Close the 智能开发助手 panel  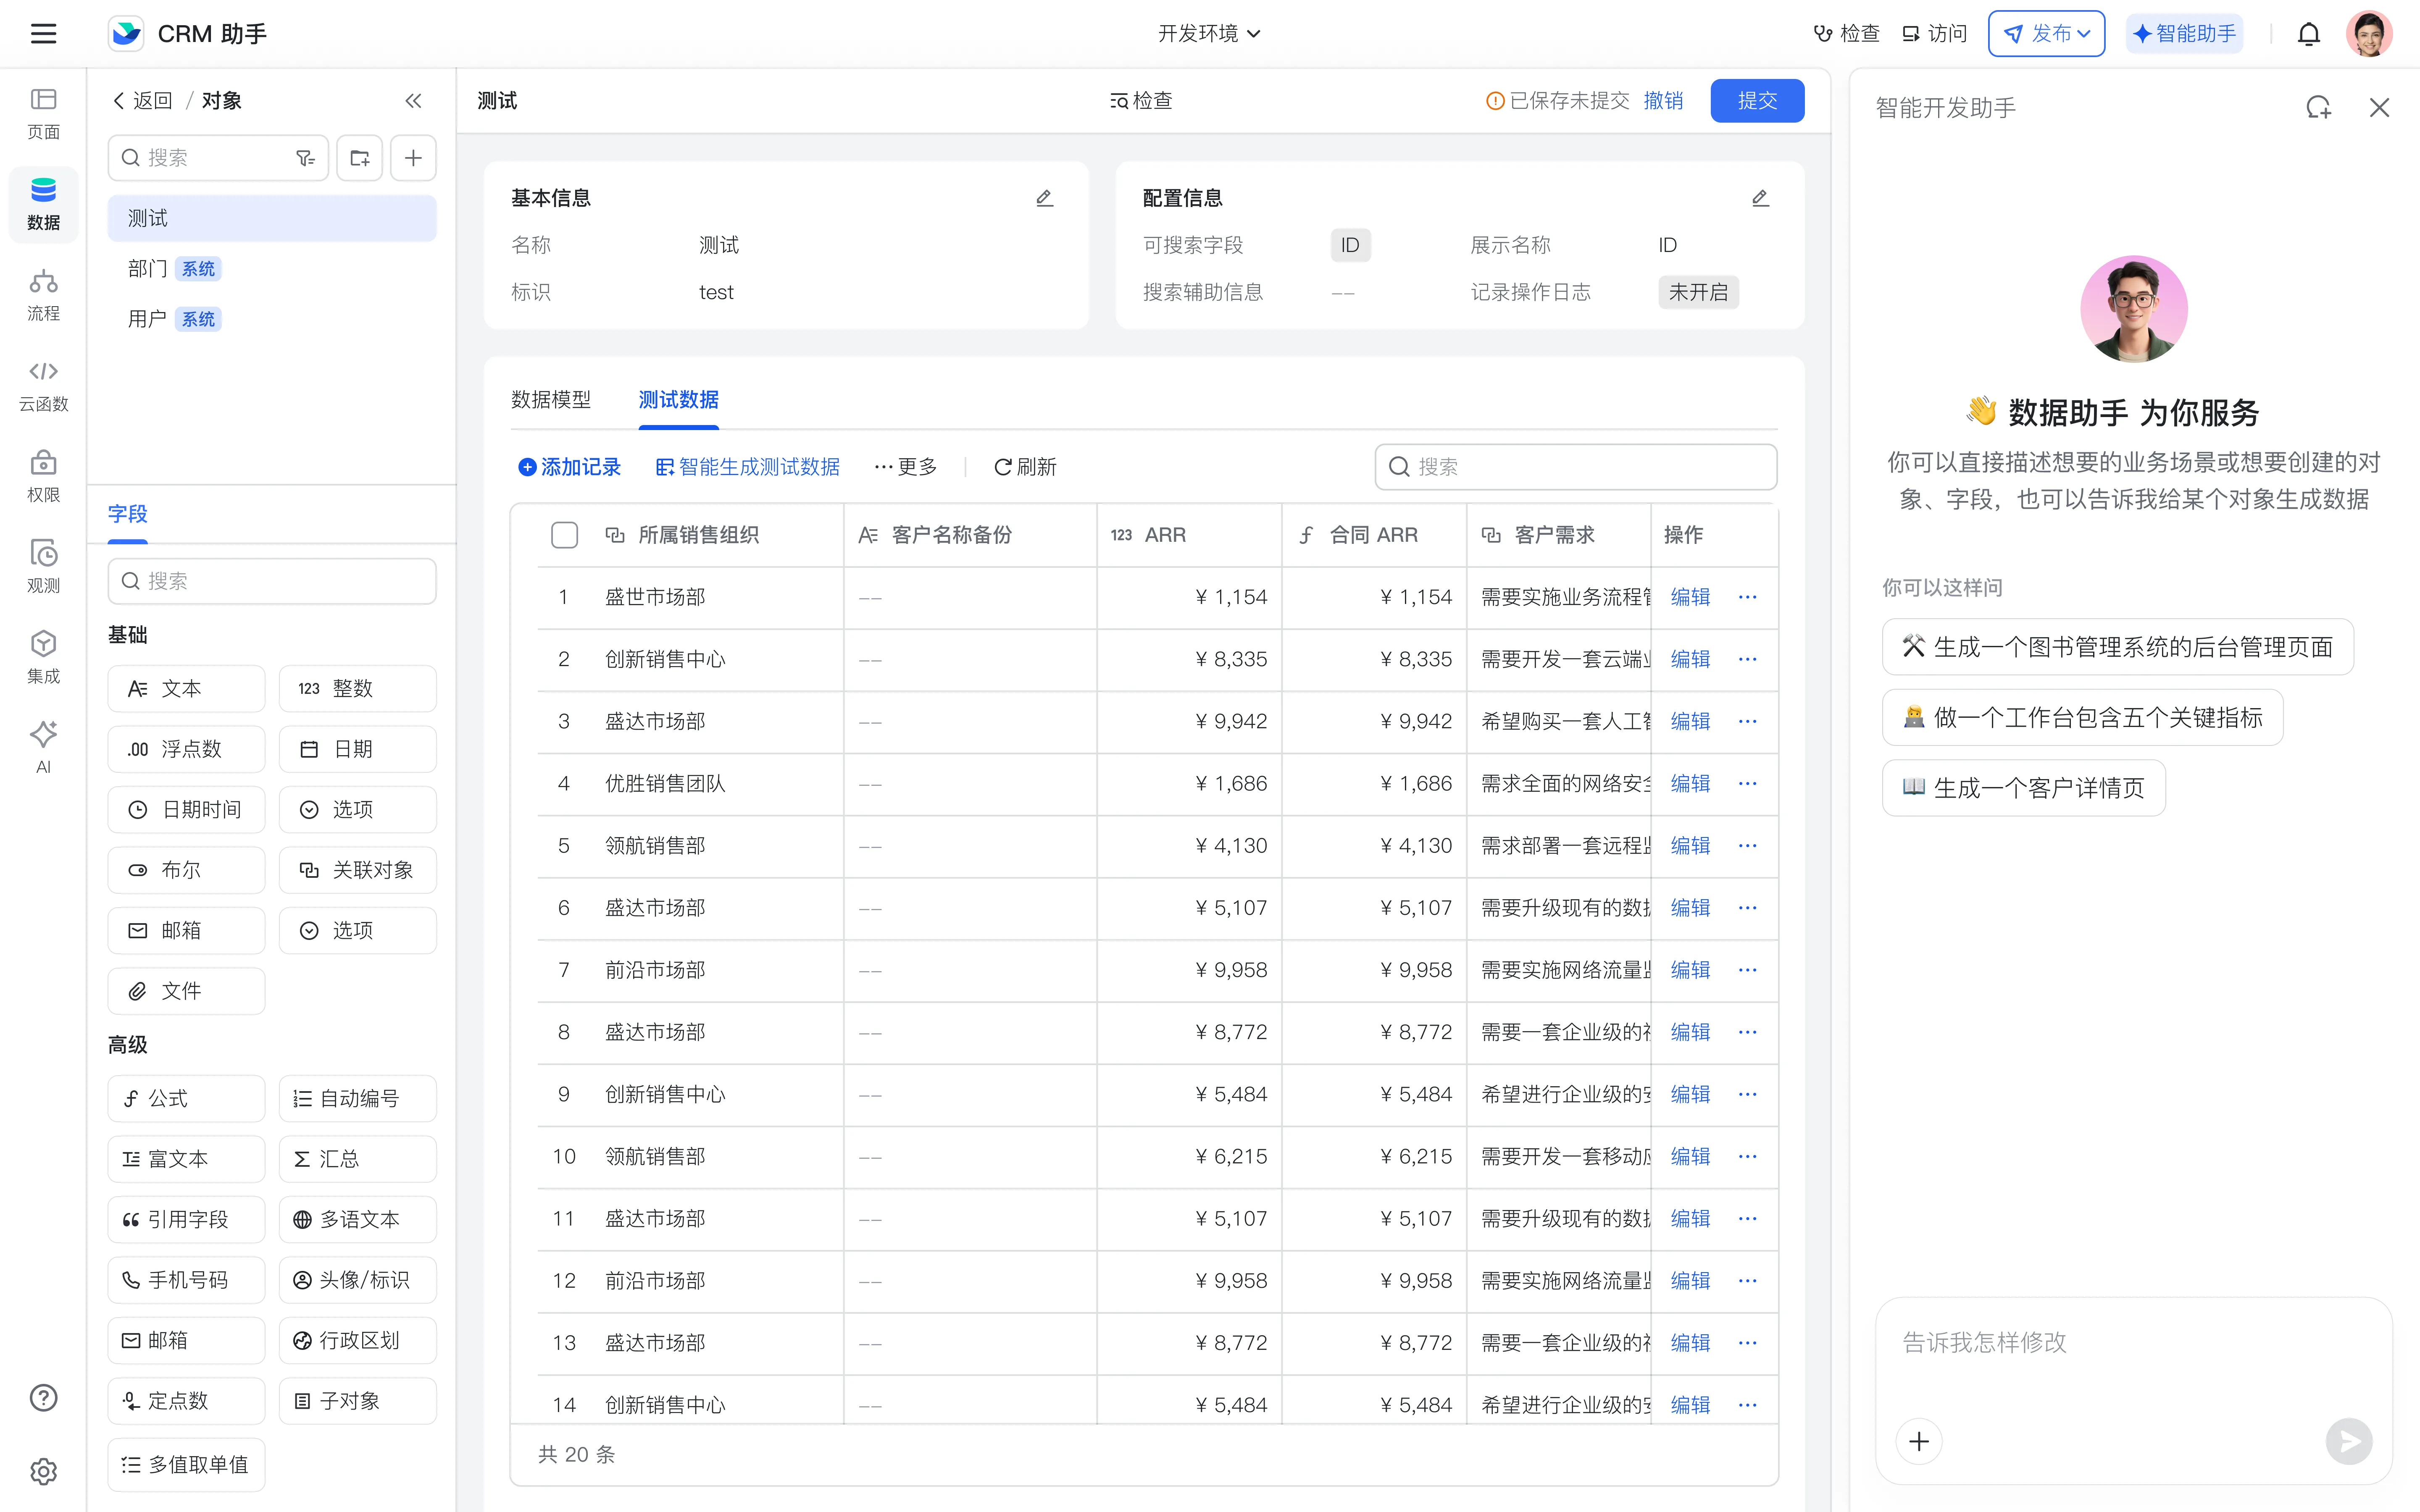(x=2379, y=107)
